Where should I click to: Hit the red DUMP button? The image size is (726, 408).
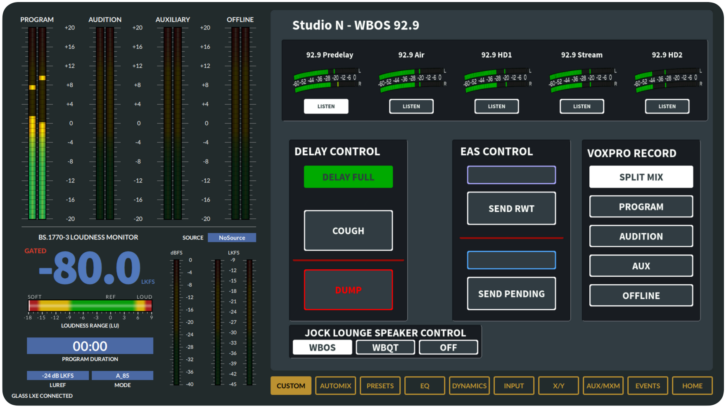point(348,290)
